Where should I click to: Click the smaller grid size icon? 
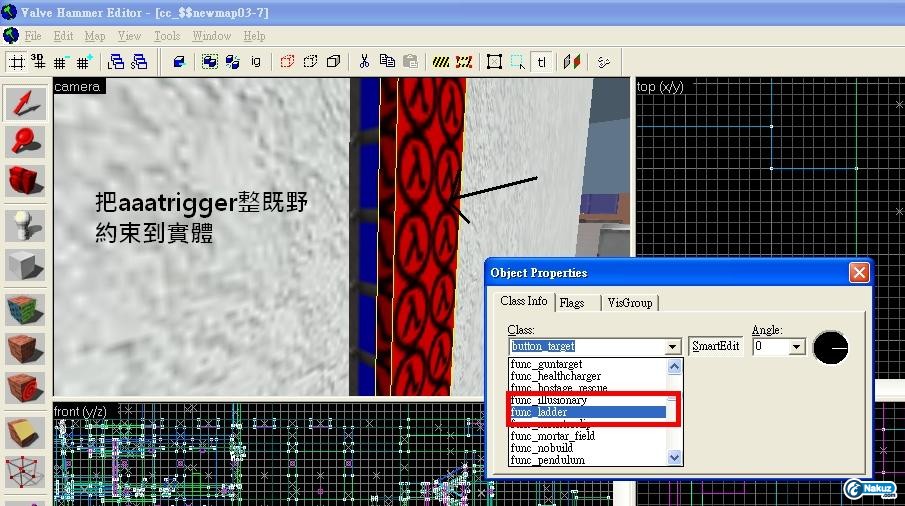(61, 62)
